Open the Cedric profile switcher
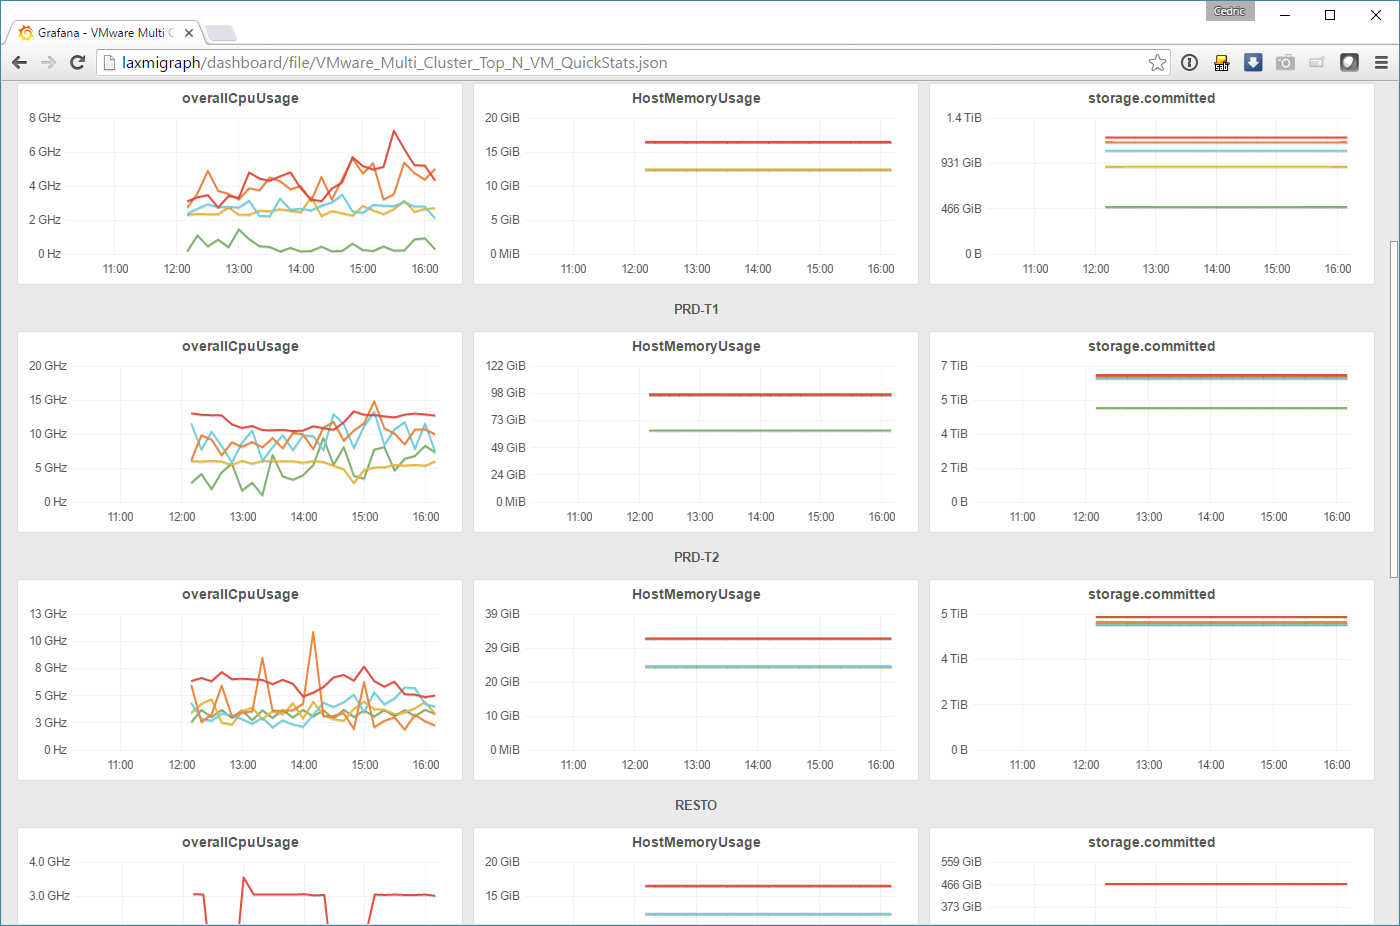This screenshot has width=1400, height=926. point(1229,11)
